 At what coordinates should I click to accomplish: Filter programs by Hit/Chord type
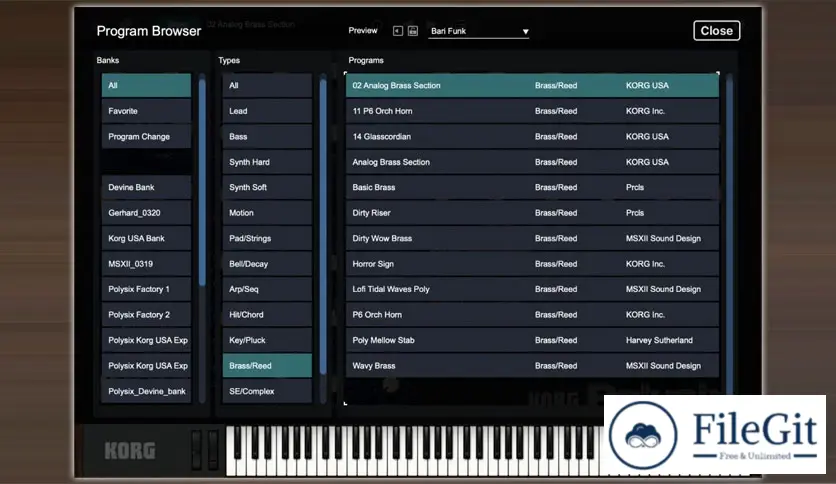click(267, 314)
